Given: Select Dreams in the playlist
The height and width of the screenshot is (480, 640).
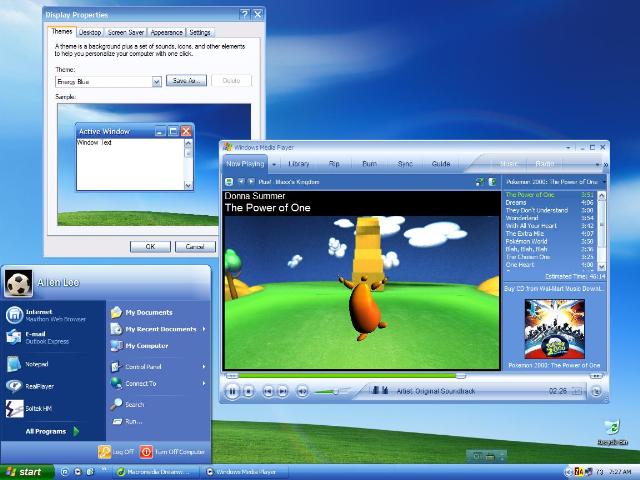Looking at the screenshot, I should click(x=549, y=202).
